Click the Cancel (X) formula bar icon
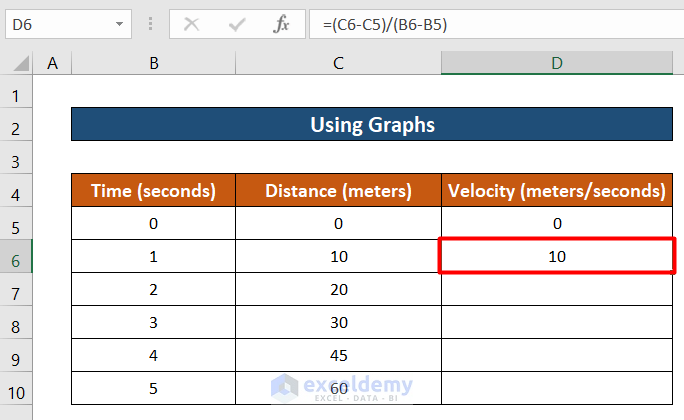 (193, 23)
